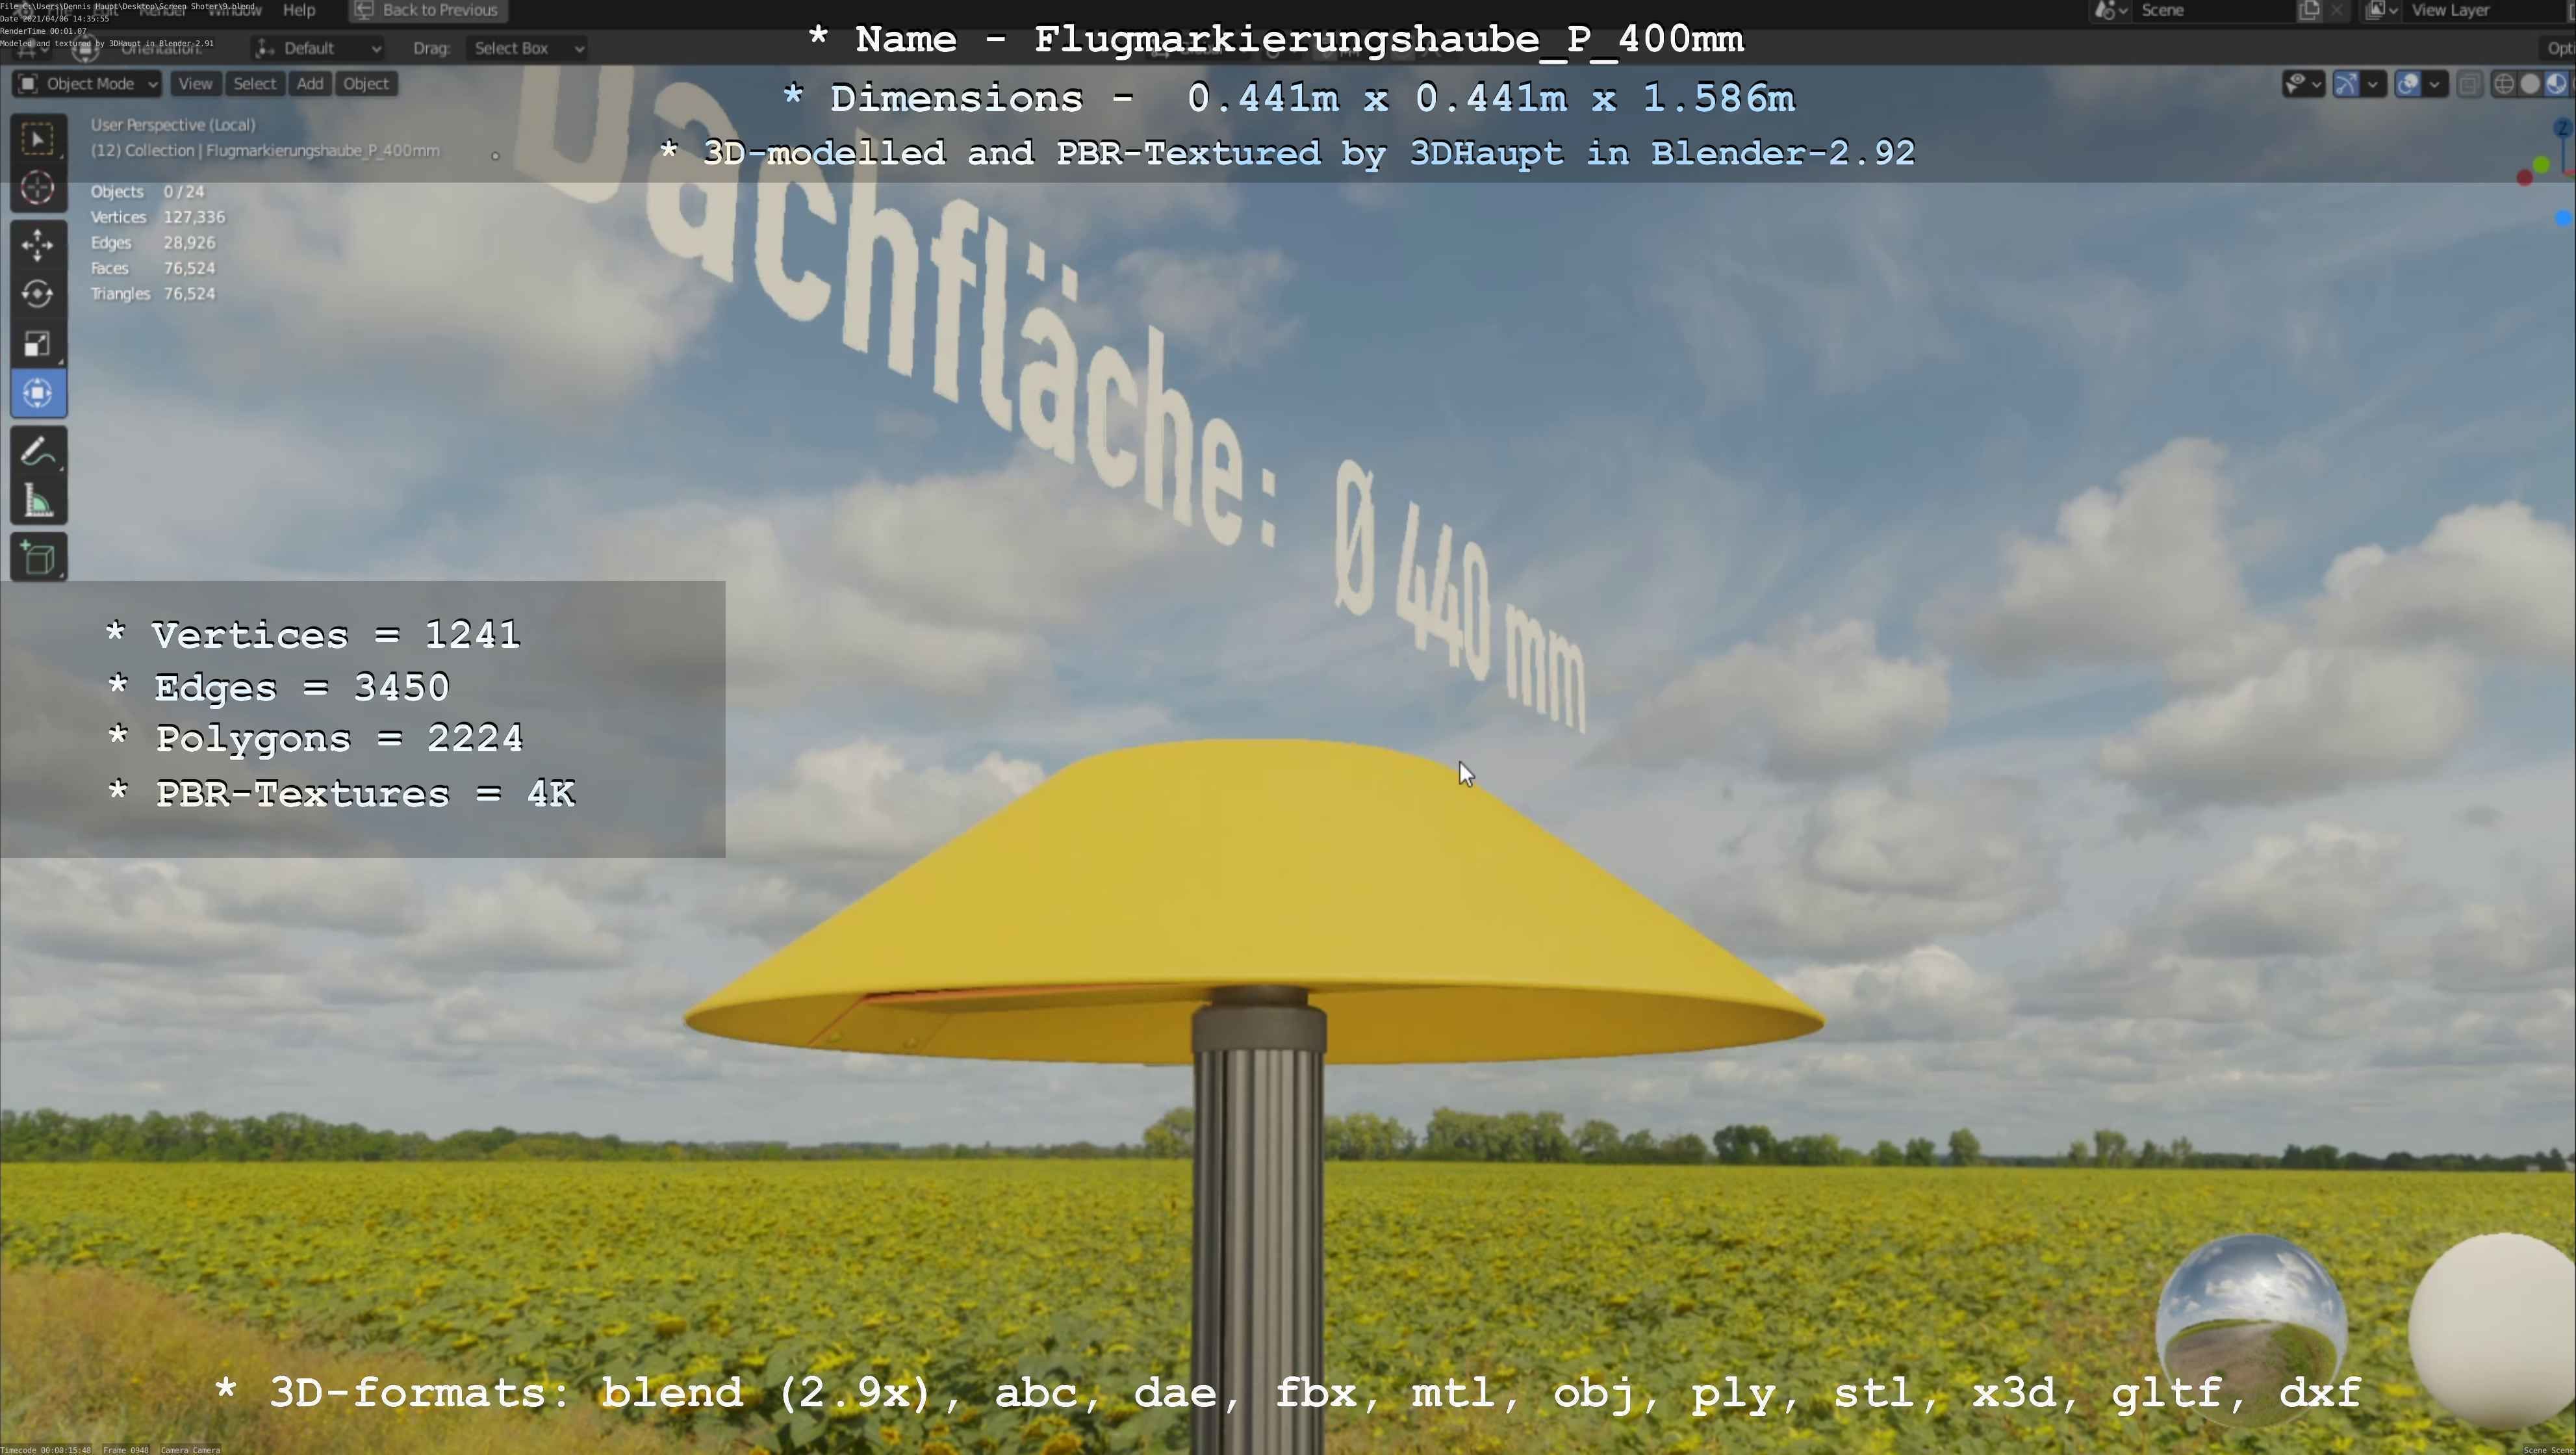Click the active Transform tool
2576x1455 pixels.
38,393
